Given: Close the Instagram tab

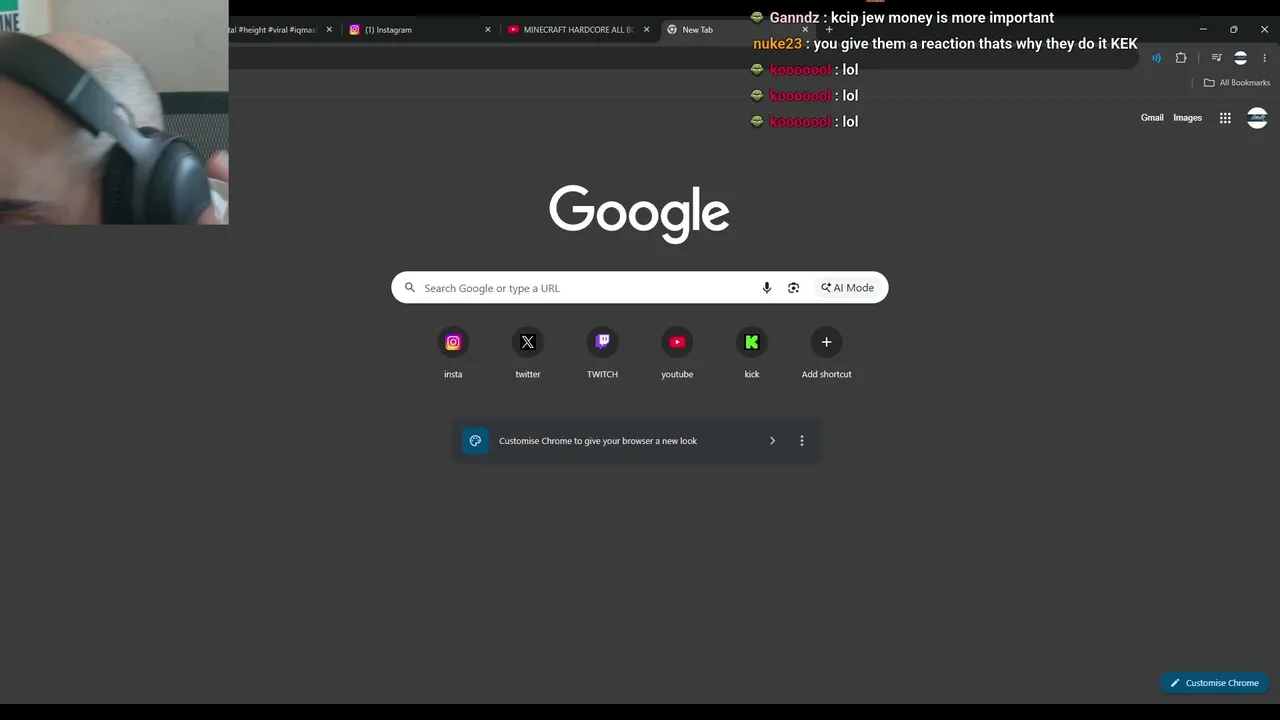Looking at the screenshot, I should [488, 30].
